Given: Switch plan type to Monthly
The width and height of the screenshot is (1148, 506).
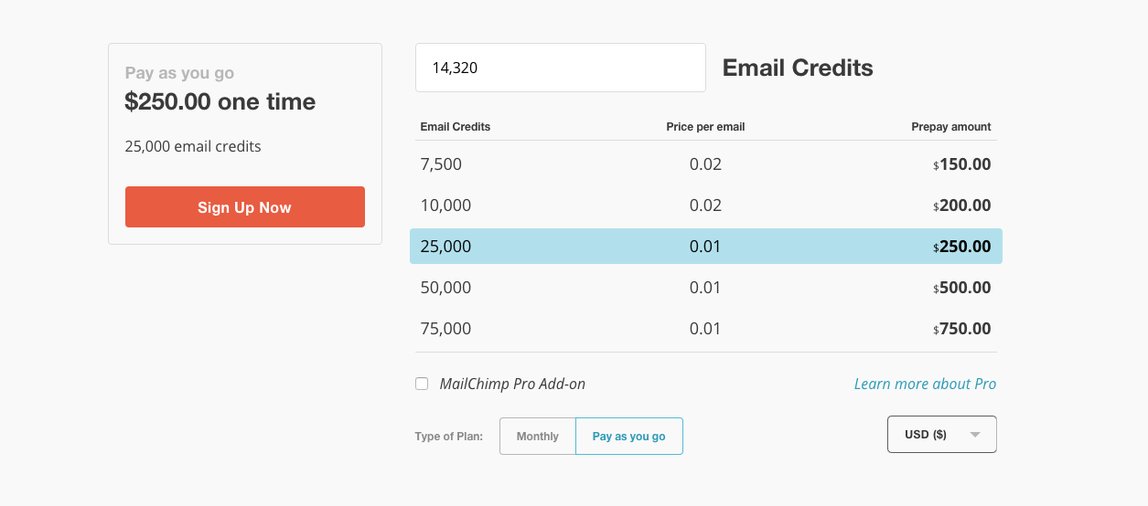Looking at the screenshot, I should pos(537,436).
